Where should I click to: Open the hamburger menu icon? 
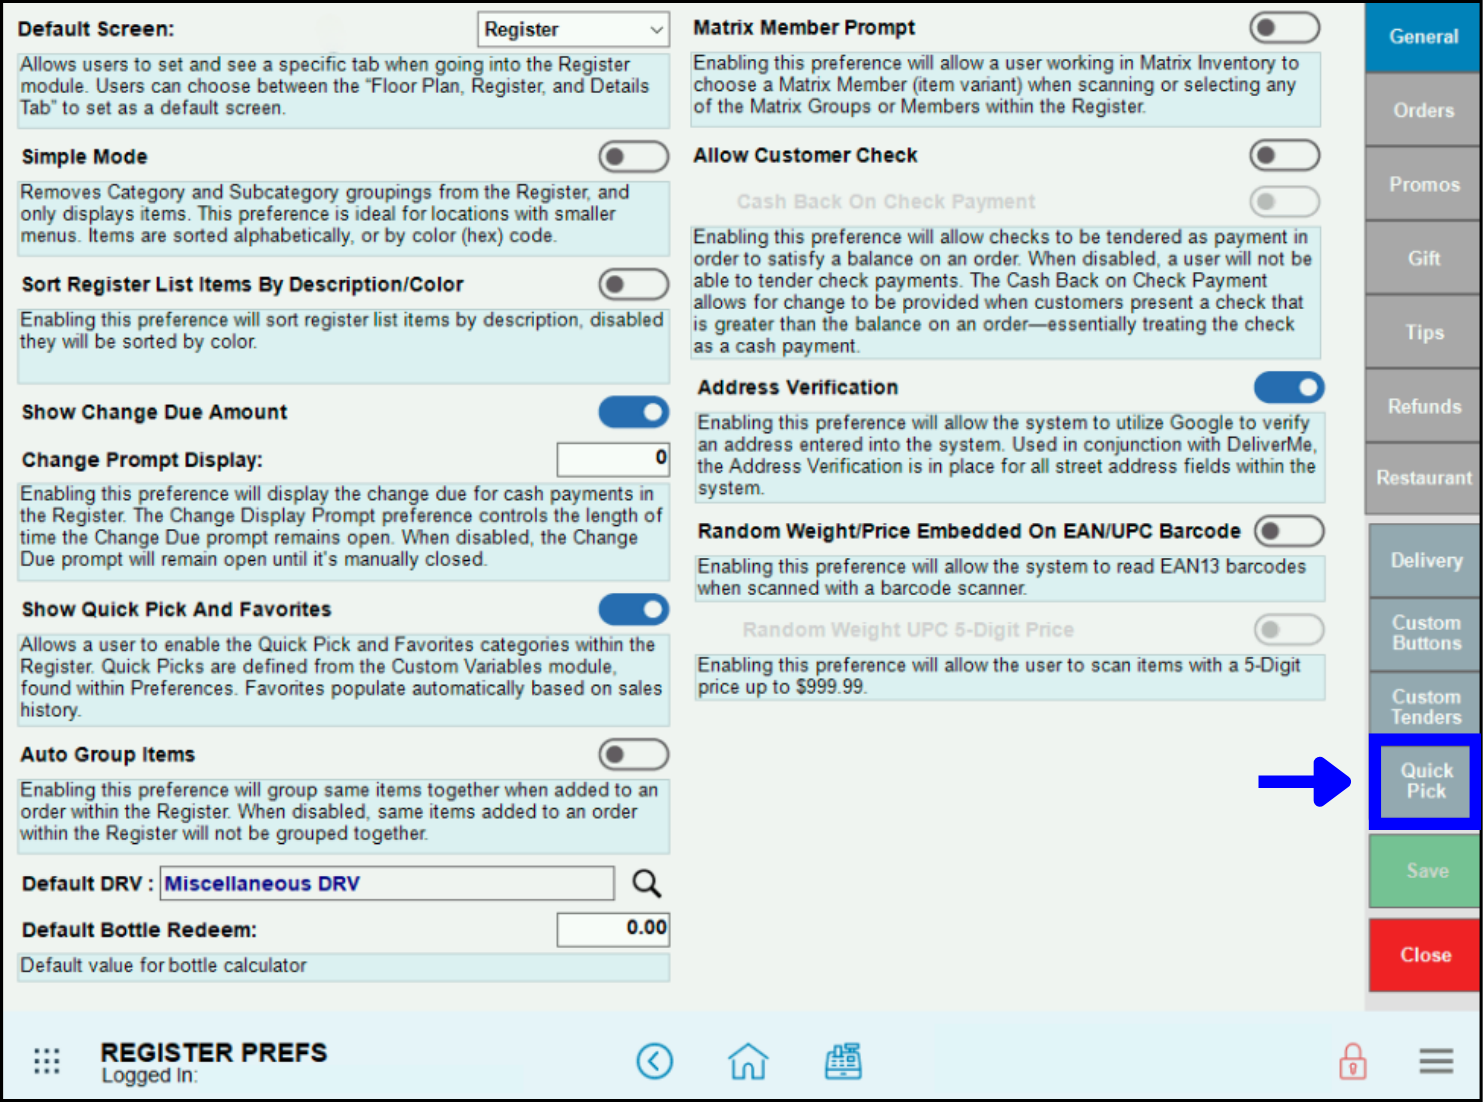click(x=1436, y=1061)
